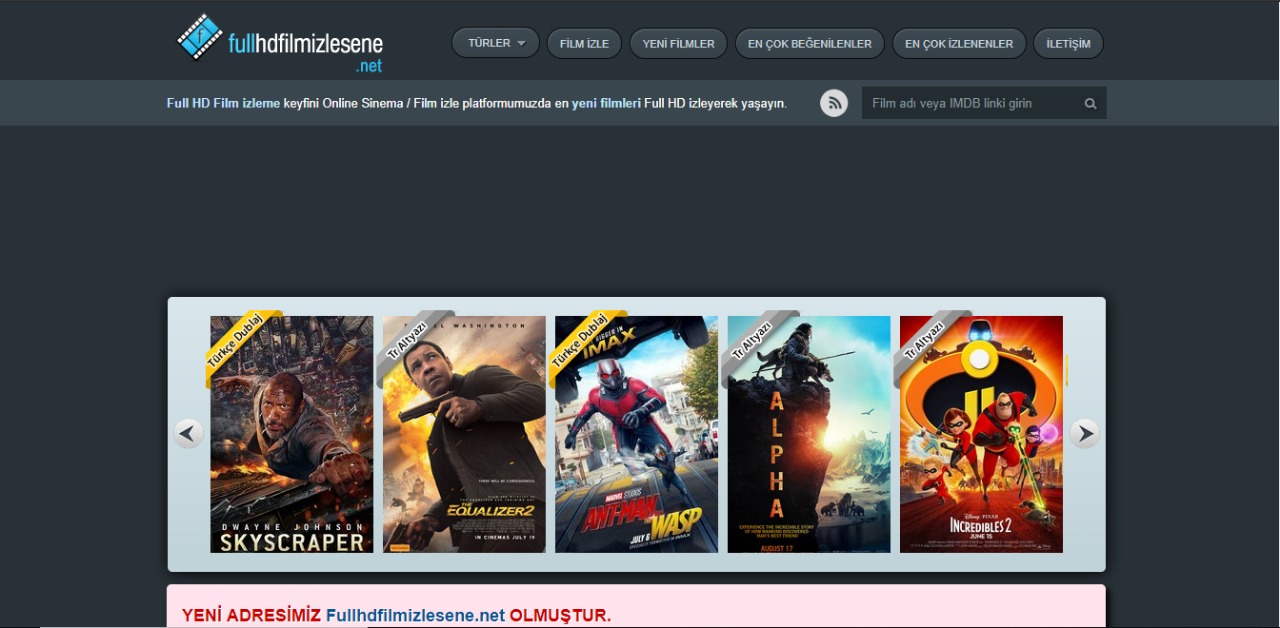Open EN ÇOK İZLENENLER page
1280x628 pixels.
point(959,44)
